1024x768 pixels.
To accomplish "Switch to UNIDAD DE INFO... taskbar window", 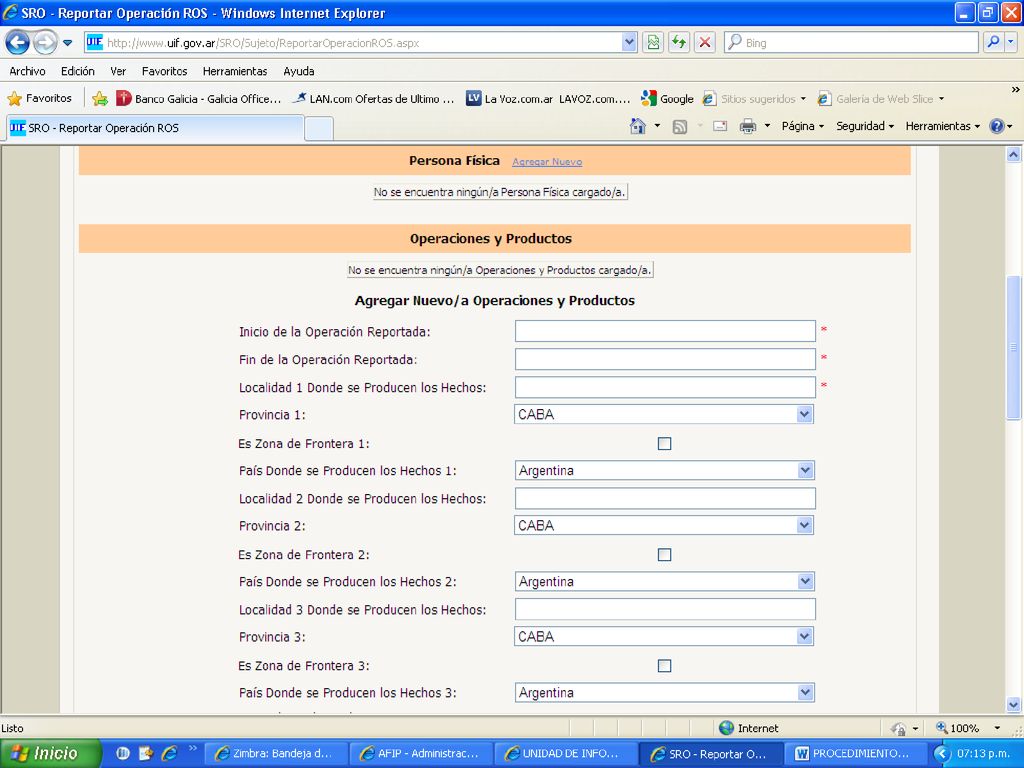I will (x=566, y=753).
